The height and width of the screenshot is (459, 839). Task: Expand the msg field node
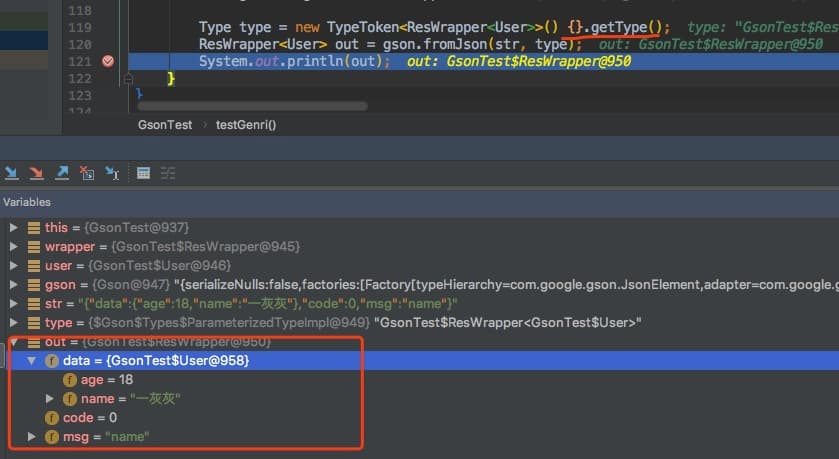(32, 437)
